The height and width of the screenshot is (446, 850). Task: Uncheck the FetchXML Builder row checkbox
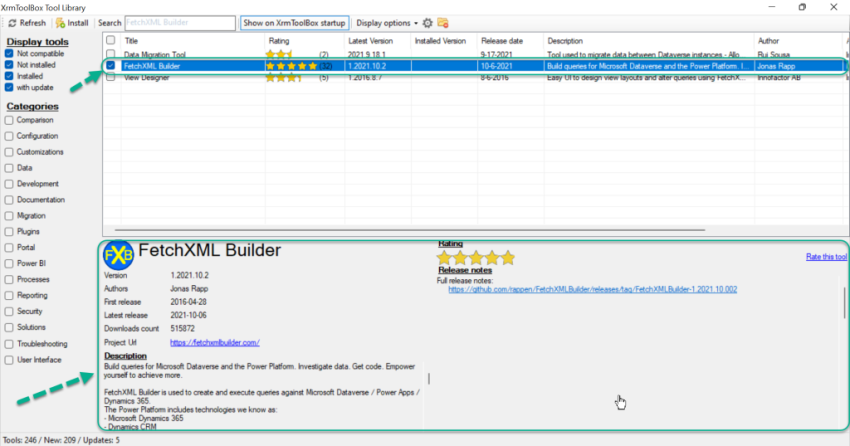point(111,66)
